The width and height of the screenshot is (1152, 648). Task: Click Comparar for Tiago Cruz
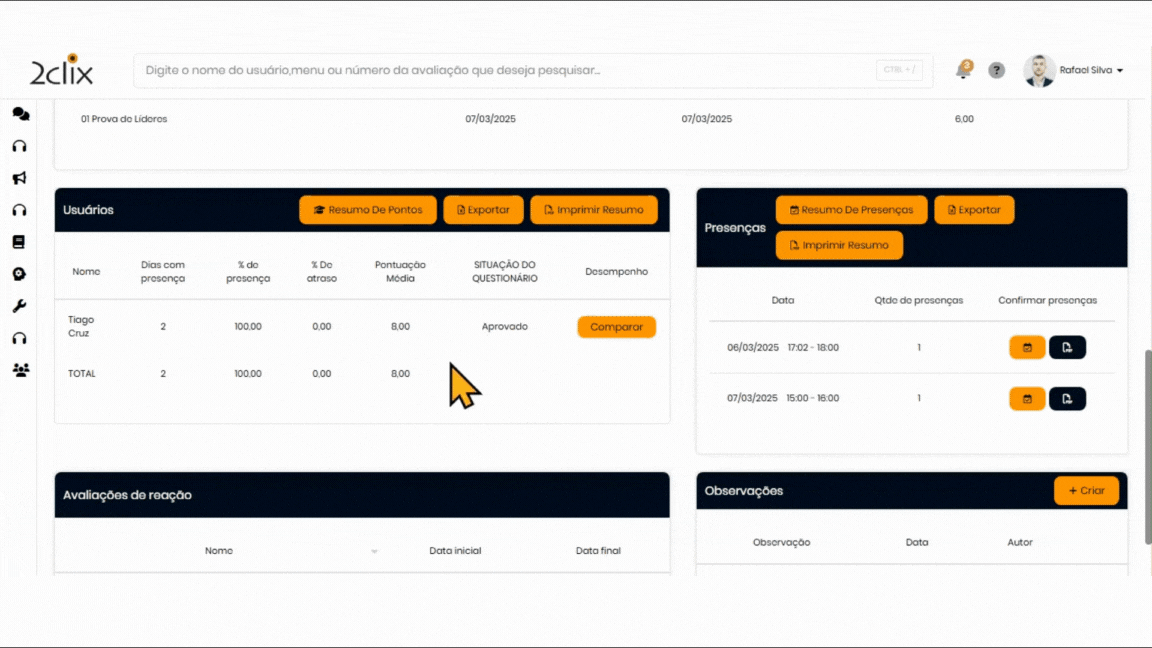[x=616, y=327]
